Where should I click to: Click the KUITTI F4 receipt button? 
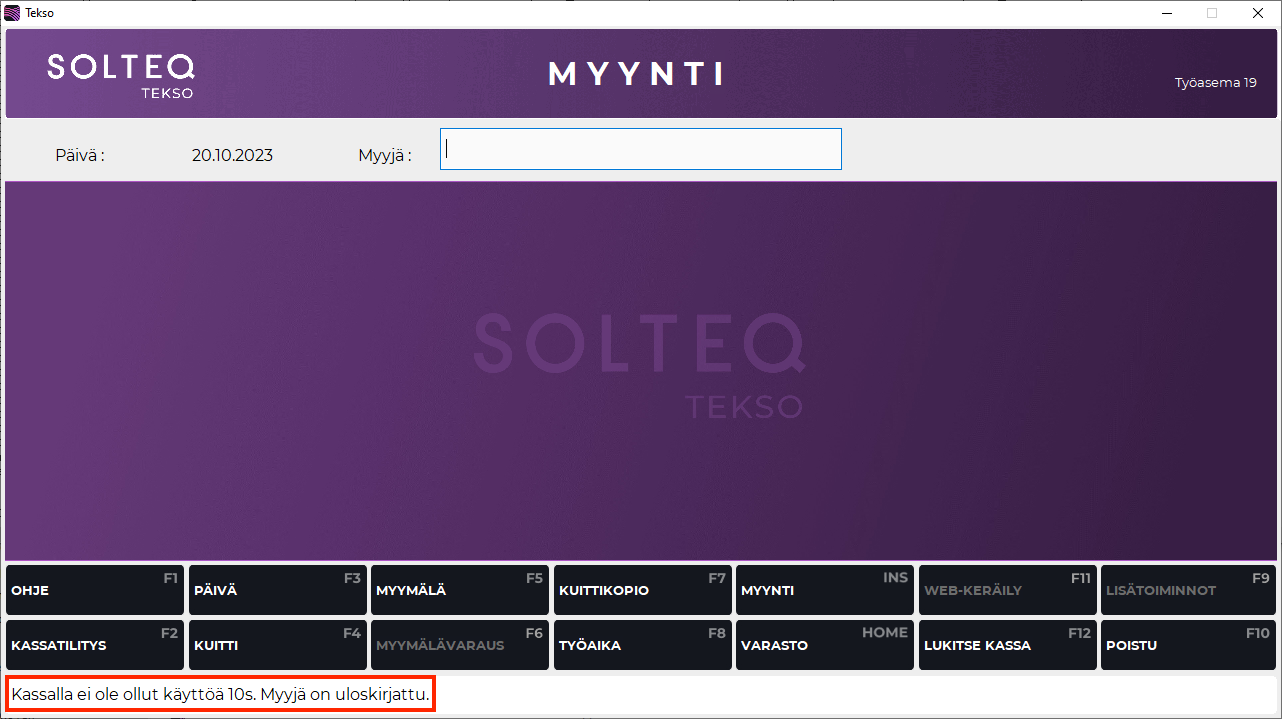[277, 645]
